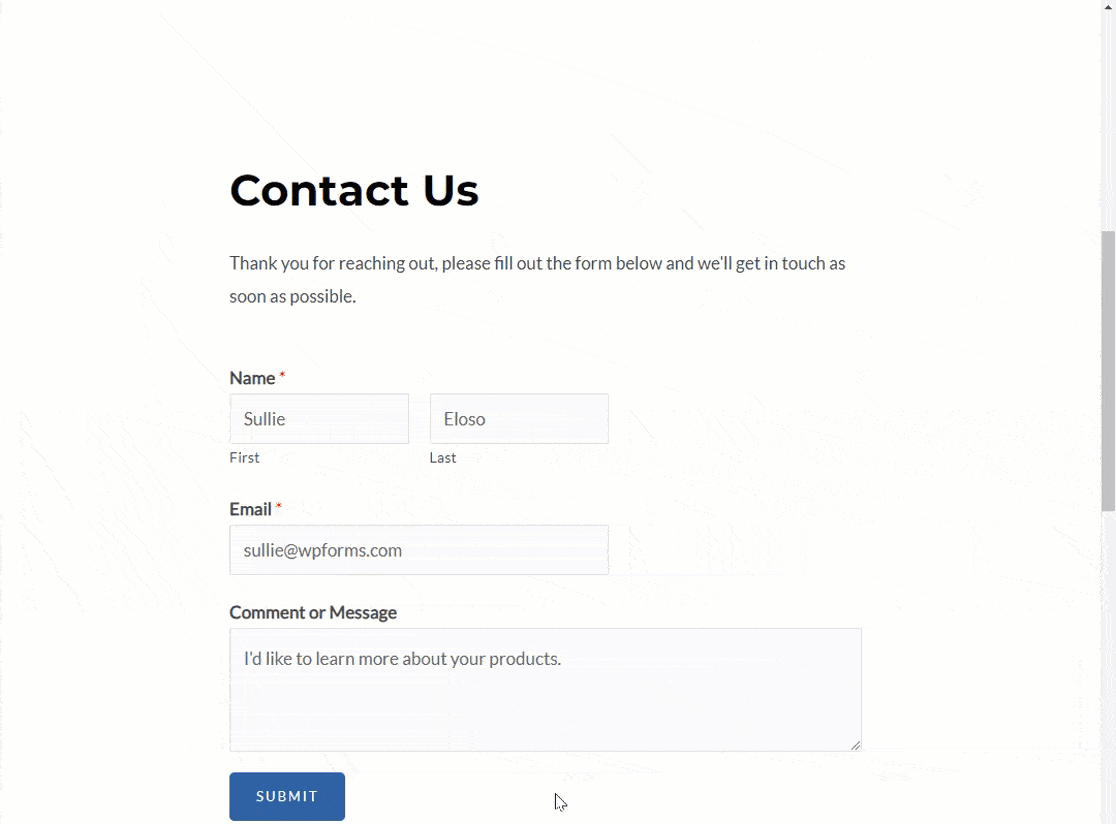This screenshot has height=824, width=1116.
Task: Click the red asterisk beside Name
Action: coord(282,376)
